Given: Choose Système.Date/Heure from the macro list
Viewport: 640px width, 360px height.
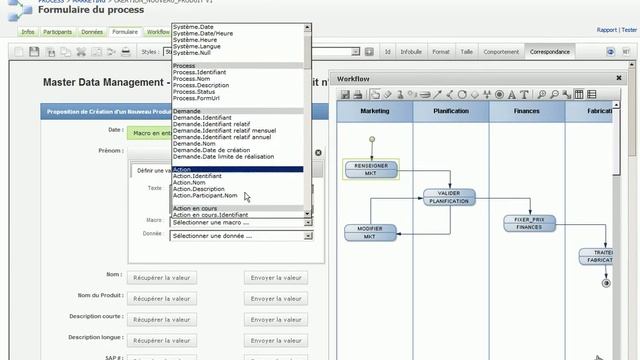Looking at the screenshot, I should 203,33.
